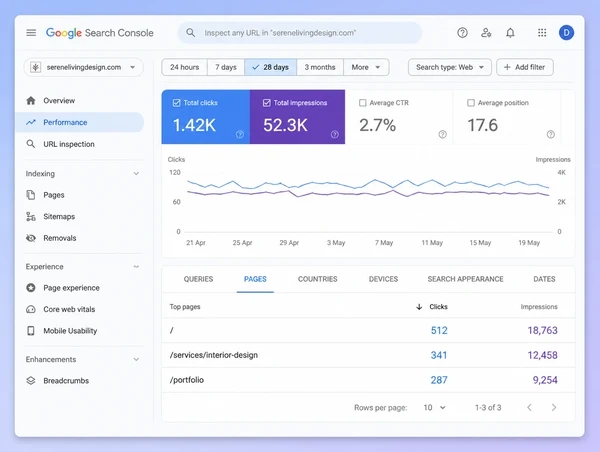Viewport: 600px width, 452px height.
Task: Open the notifications bell
Action: click(510, 33)
